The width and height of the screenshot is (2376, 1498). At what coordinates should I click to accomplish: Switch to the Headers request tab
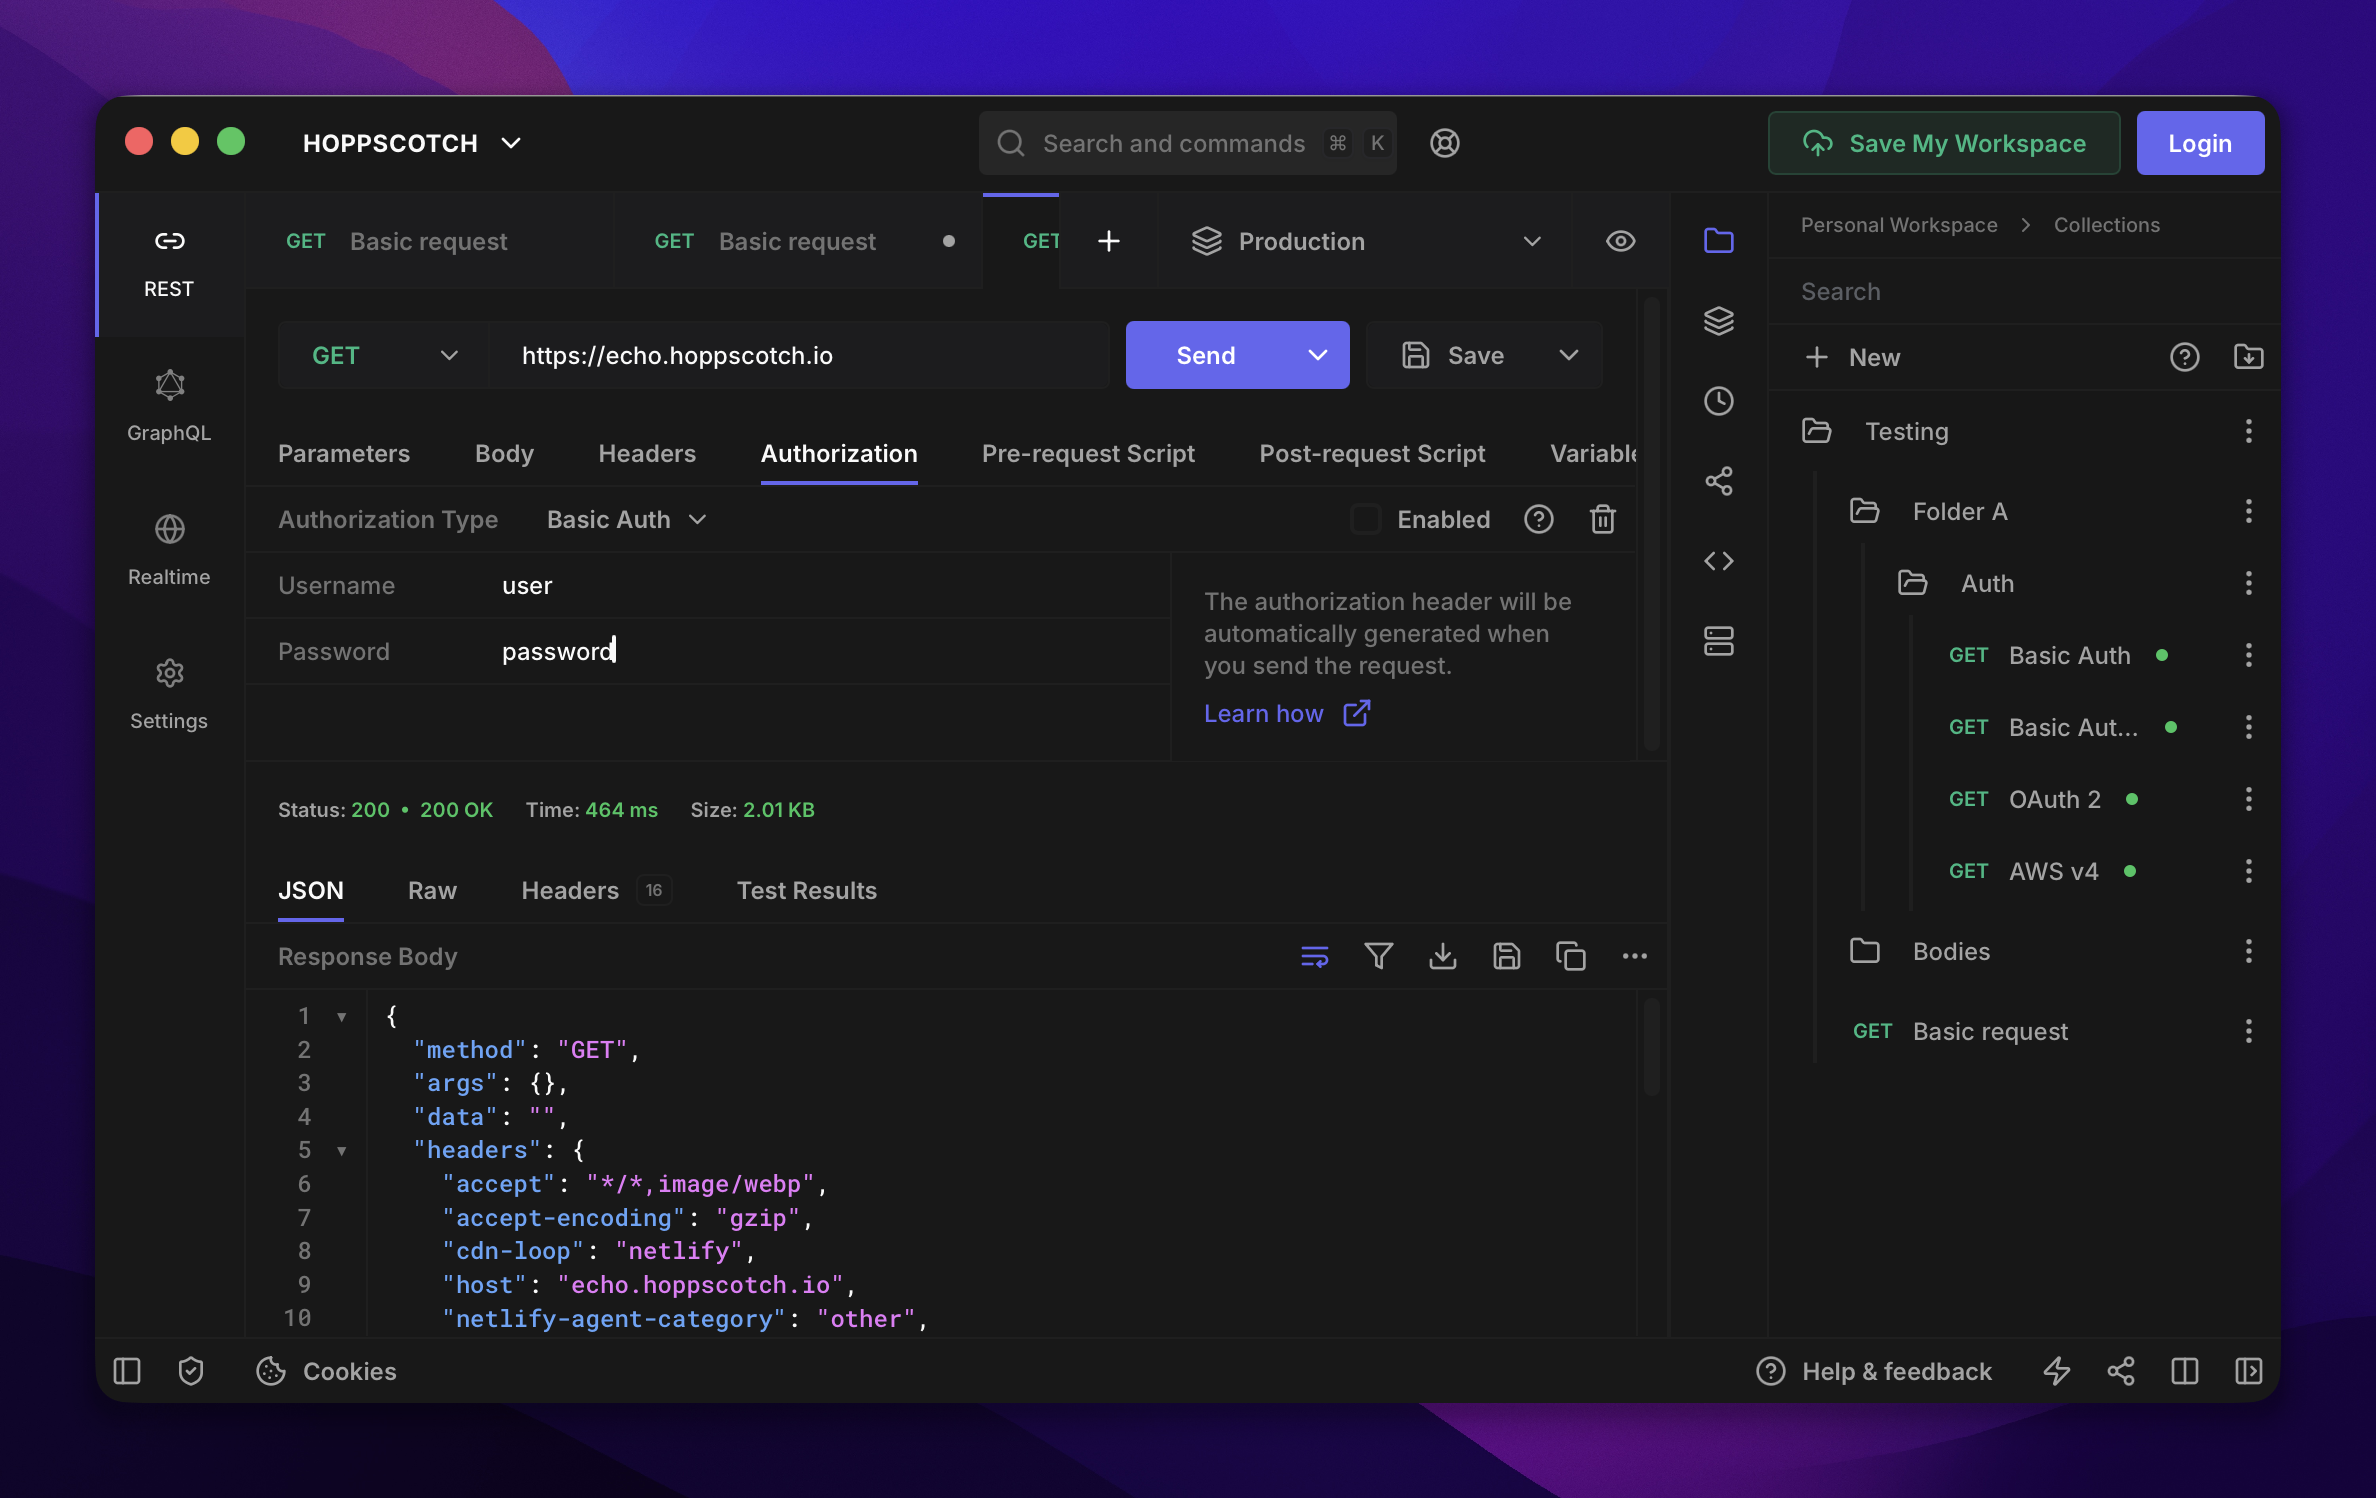coord(647,453)
